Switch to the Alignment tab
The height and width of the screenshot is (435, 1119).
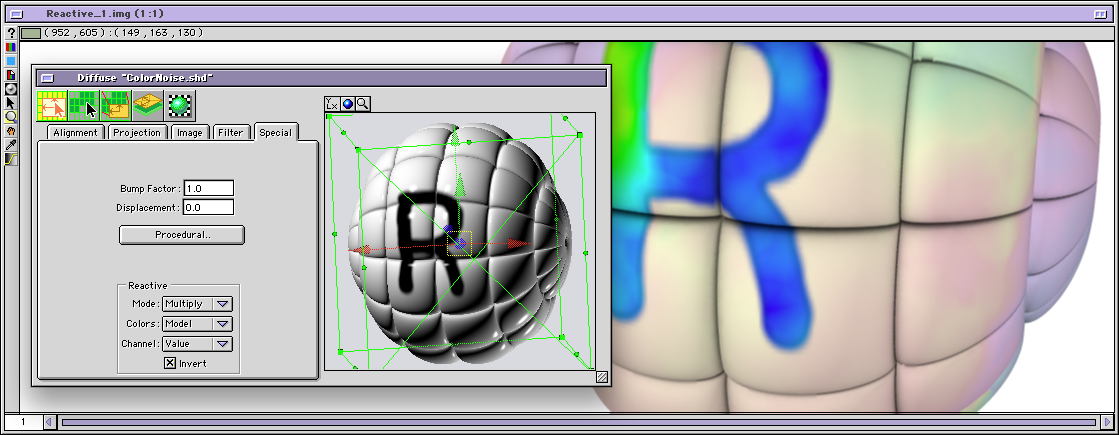75,132
